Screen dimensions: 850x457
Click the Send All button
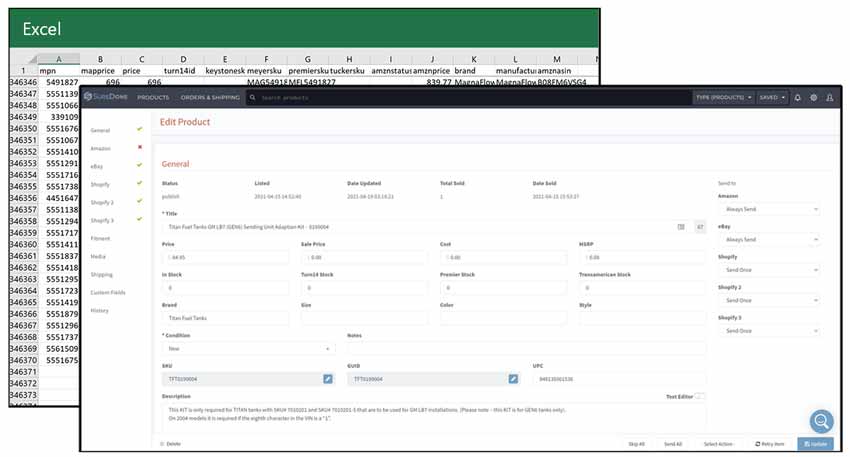click(x=673, y=444)
